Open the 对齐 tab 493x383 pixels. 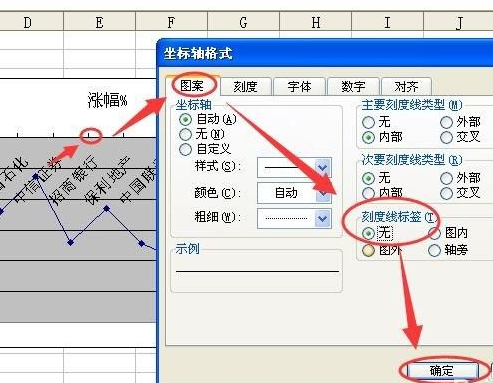pyautogui.click(x=406, y=87)
